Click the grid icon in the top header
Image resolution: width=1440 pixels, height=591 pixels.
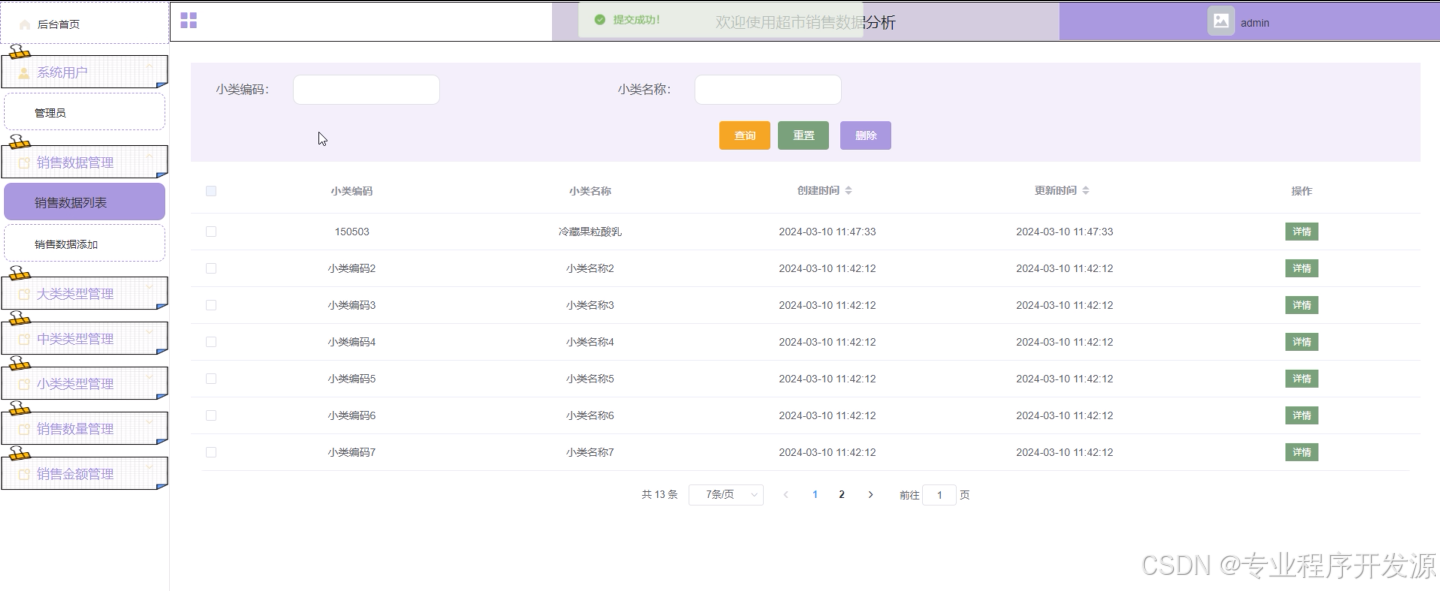(188, 20)
